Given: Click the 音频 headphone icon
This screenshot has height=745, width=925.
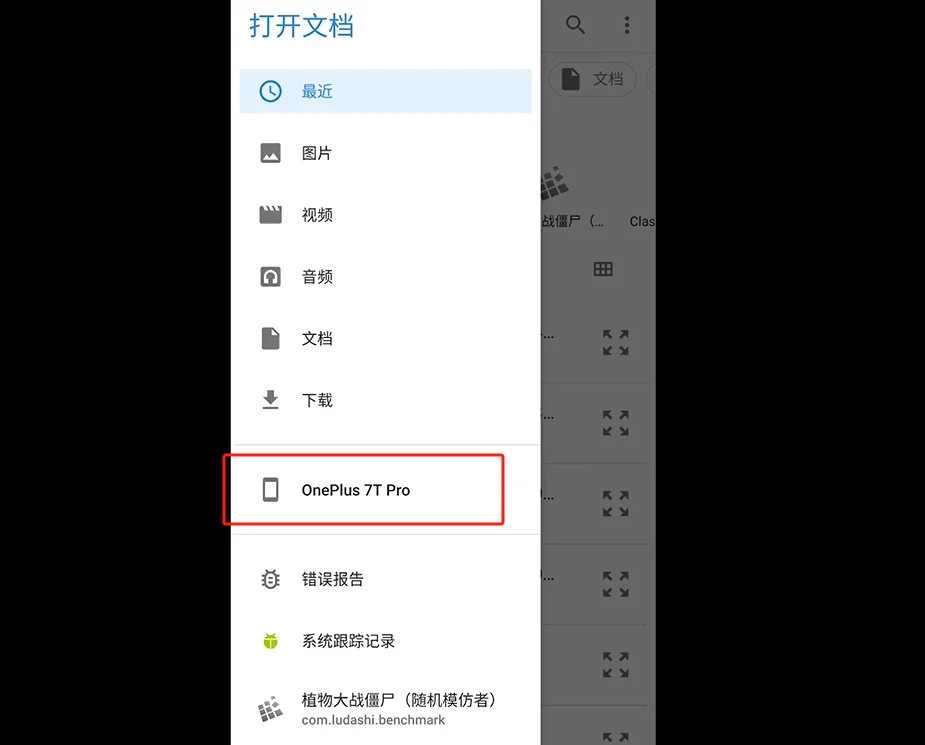Looking at the screenshot, I should tap(270, 277).
